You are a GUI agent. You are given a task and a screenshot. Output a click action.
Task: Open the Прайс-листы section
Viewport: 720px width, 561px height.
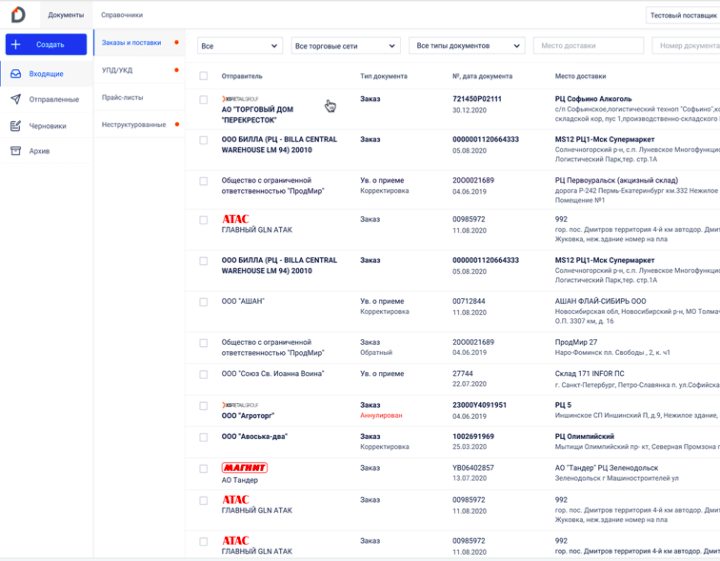[x=139, y=97]
